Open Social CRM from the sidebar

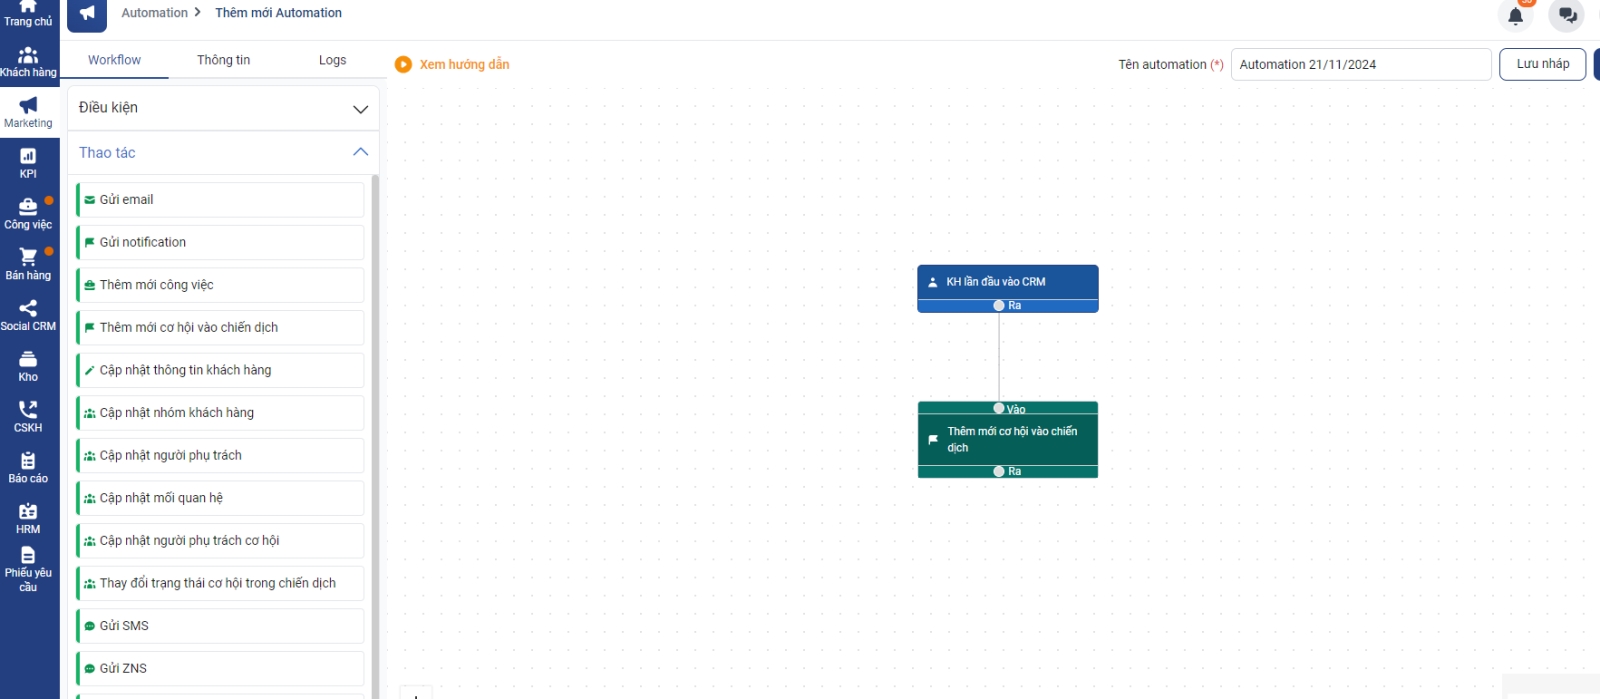(28, 315)
